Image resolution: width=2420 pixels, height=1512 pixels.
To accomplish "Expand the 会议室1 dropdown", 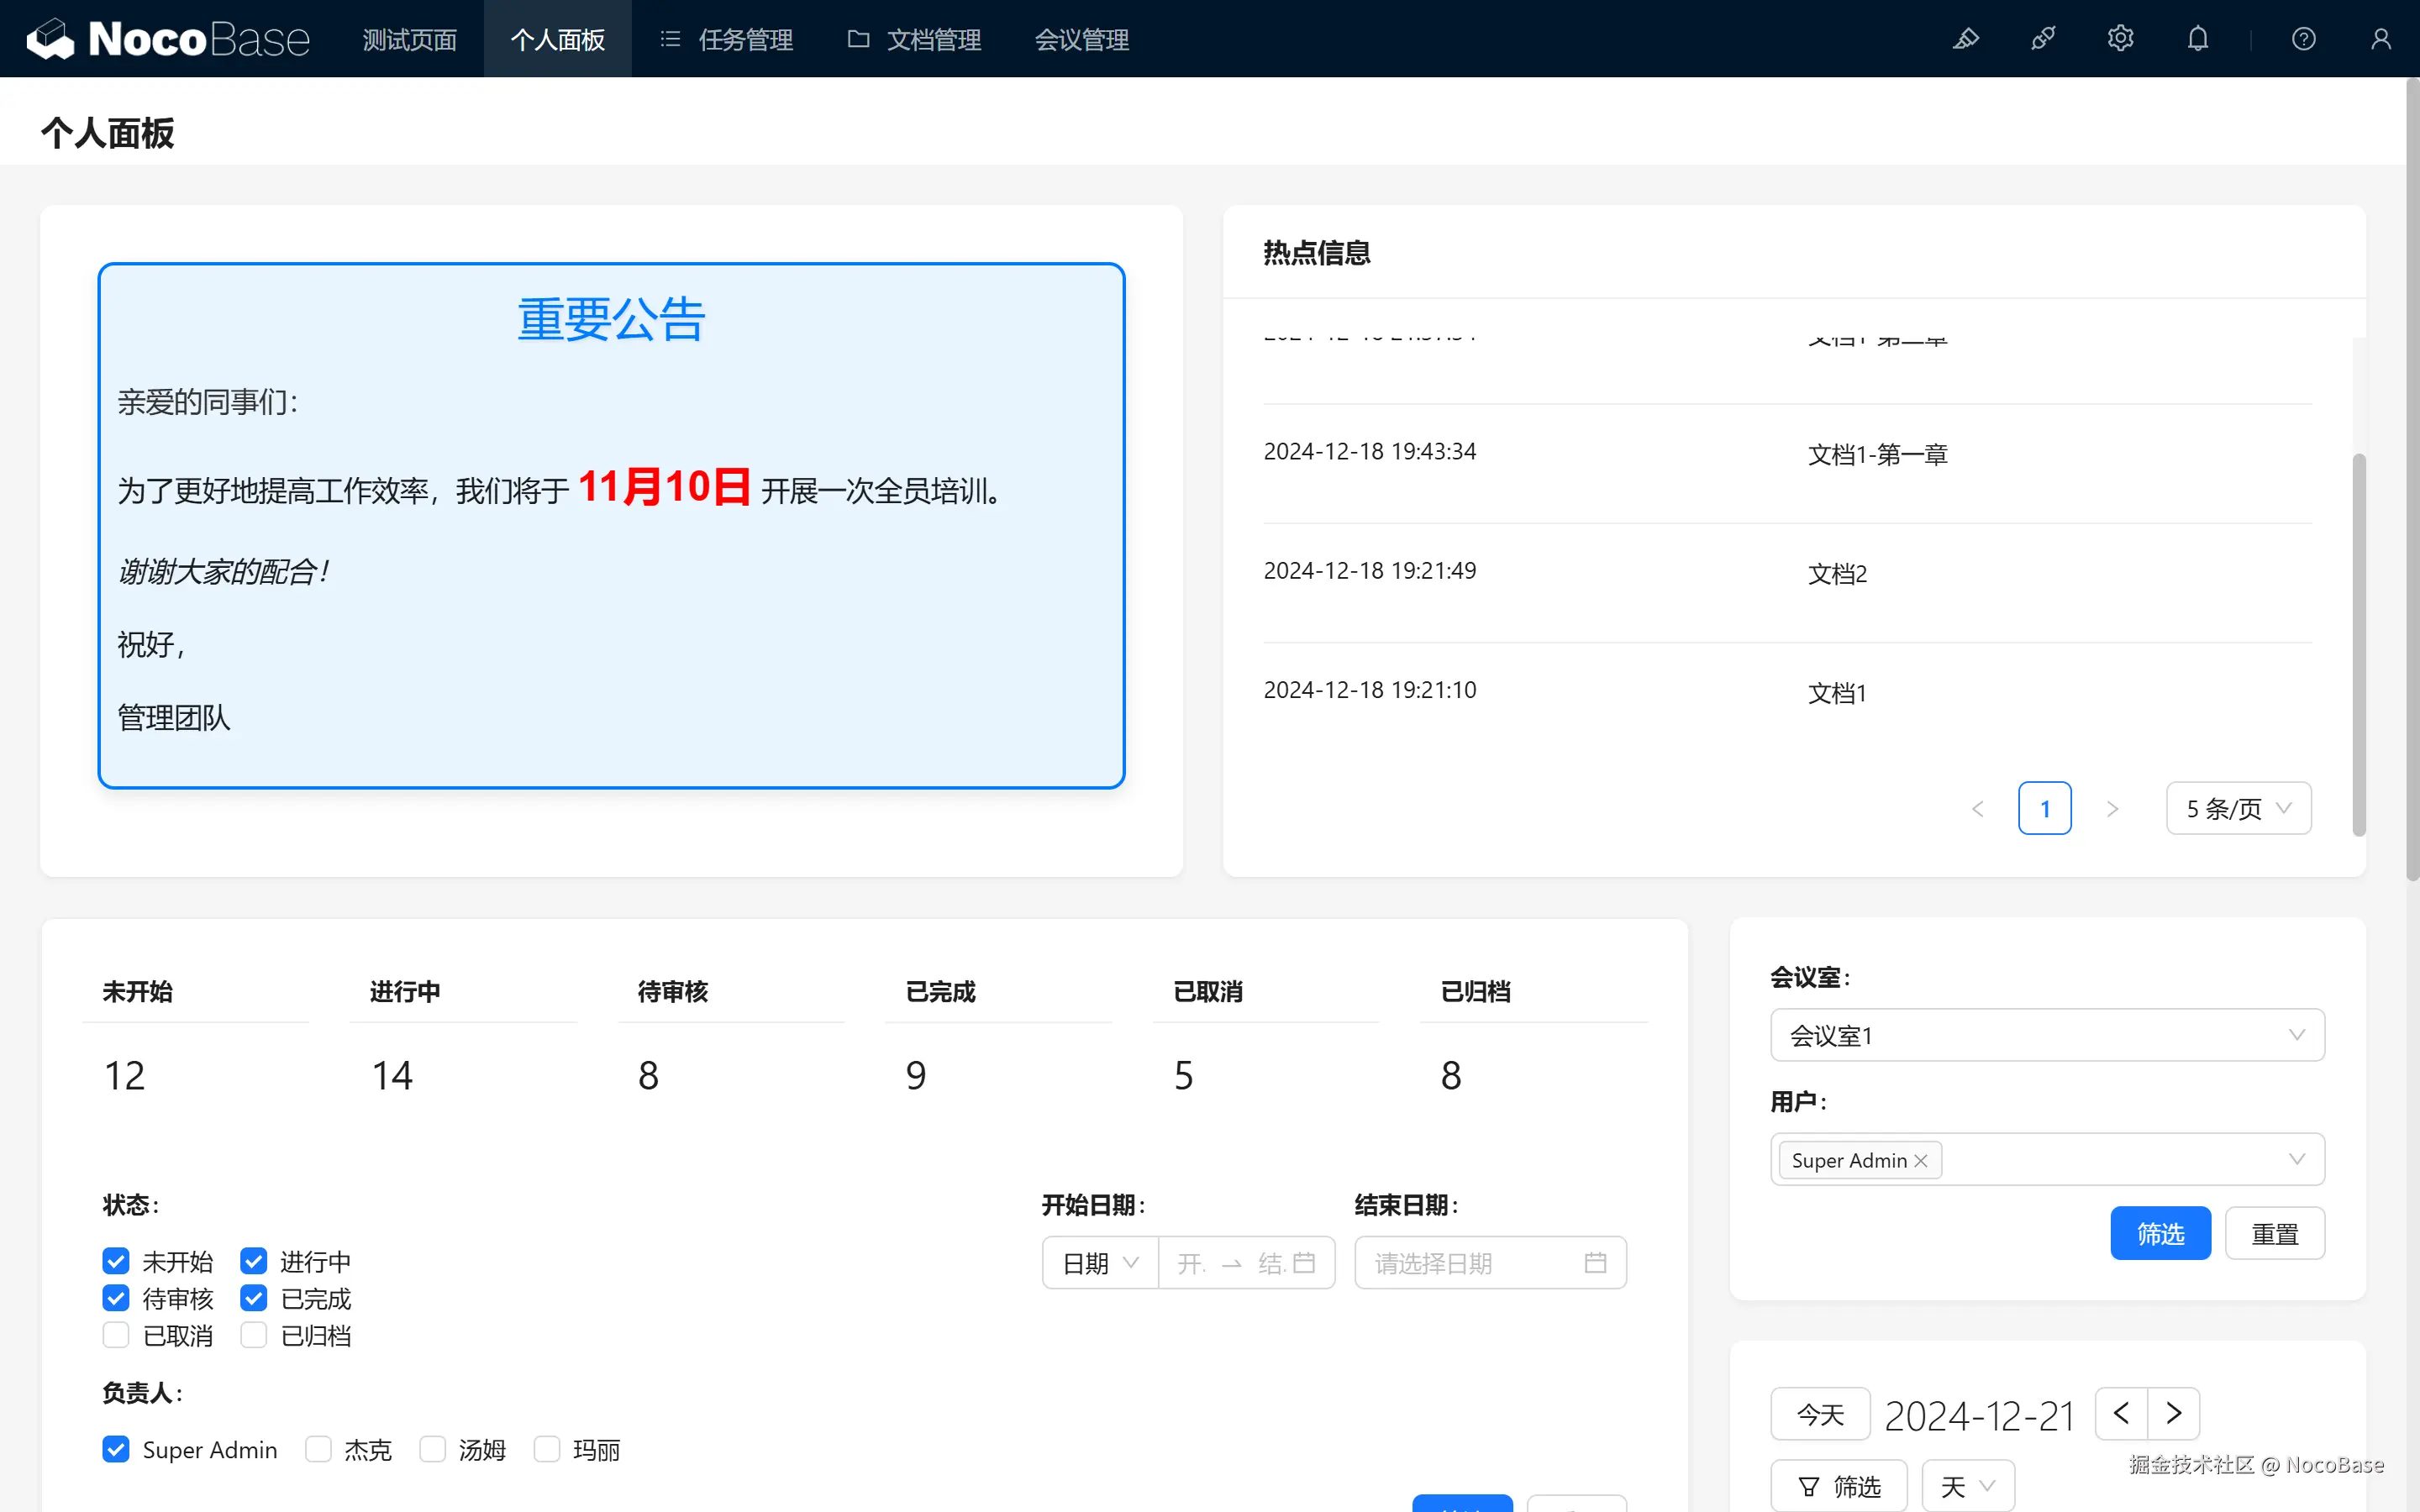I will 2046,1035.
